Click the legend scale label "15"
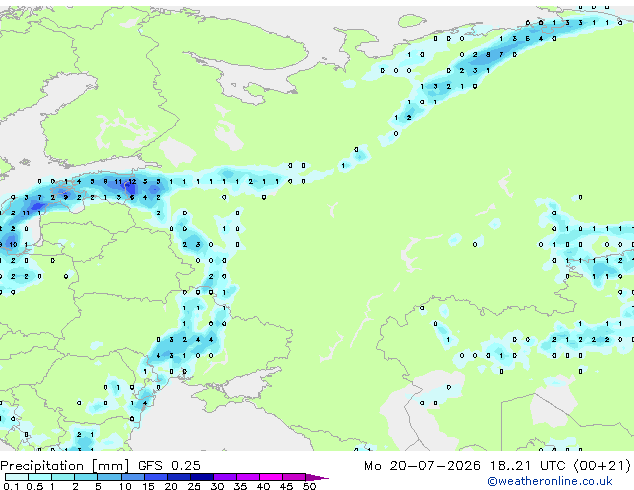 pyautogui.click(x=148, y=486)
